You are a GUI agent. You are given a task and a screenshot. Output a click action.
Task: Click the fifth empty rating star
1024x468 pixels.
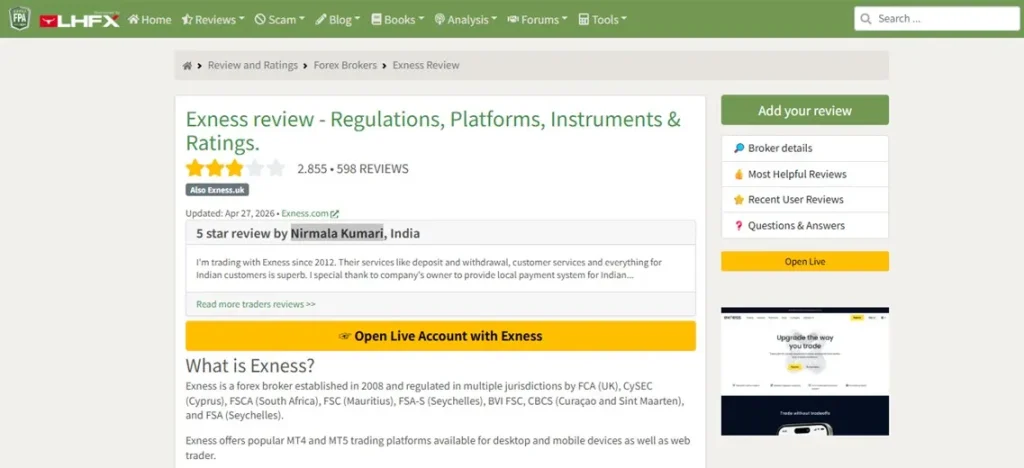tap(276, 168)
